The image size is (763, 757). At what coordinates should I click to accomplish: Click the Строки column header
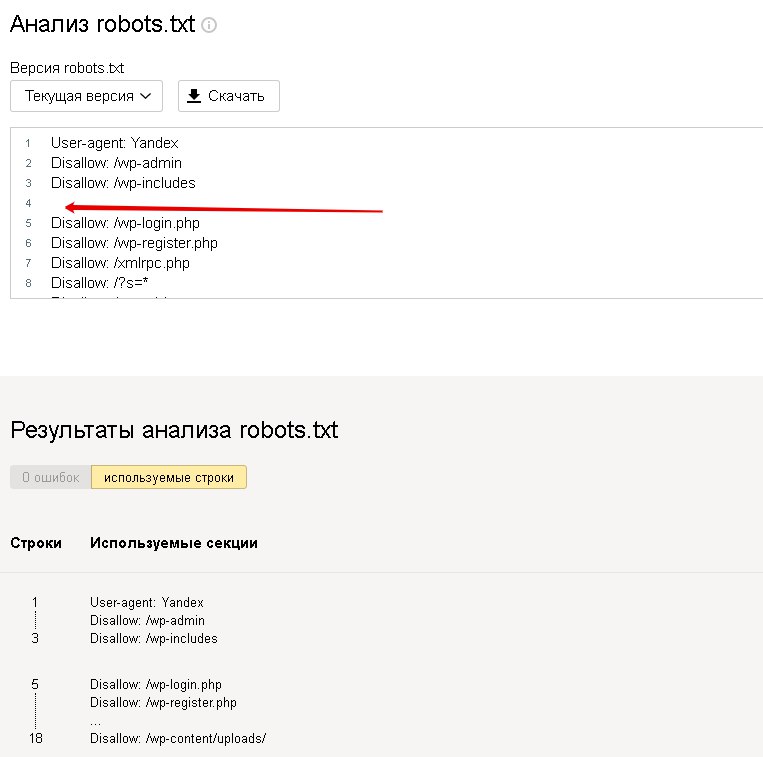coord(36,543)
